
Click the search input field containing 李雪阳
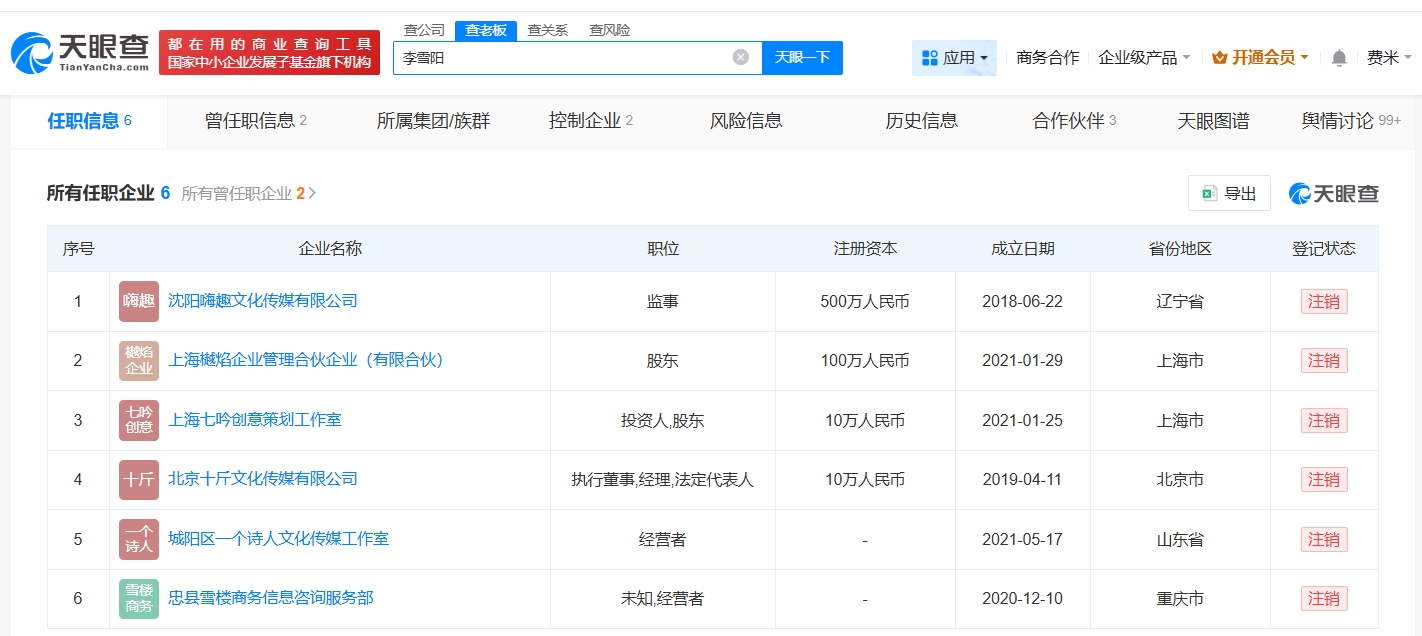click(x=560, y=58)
